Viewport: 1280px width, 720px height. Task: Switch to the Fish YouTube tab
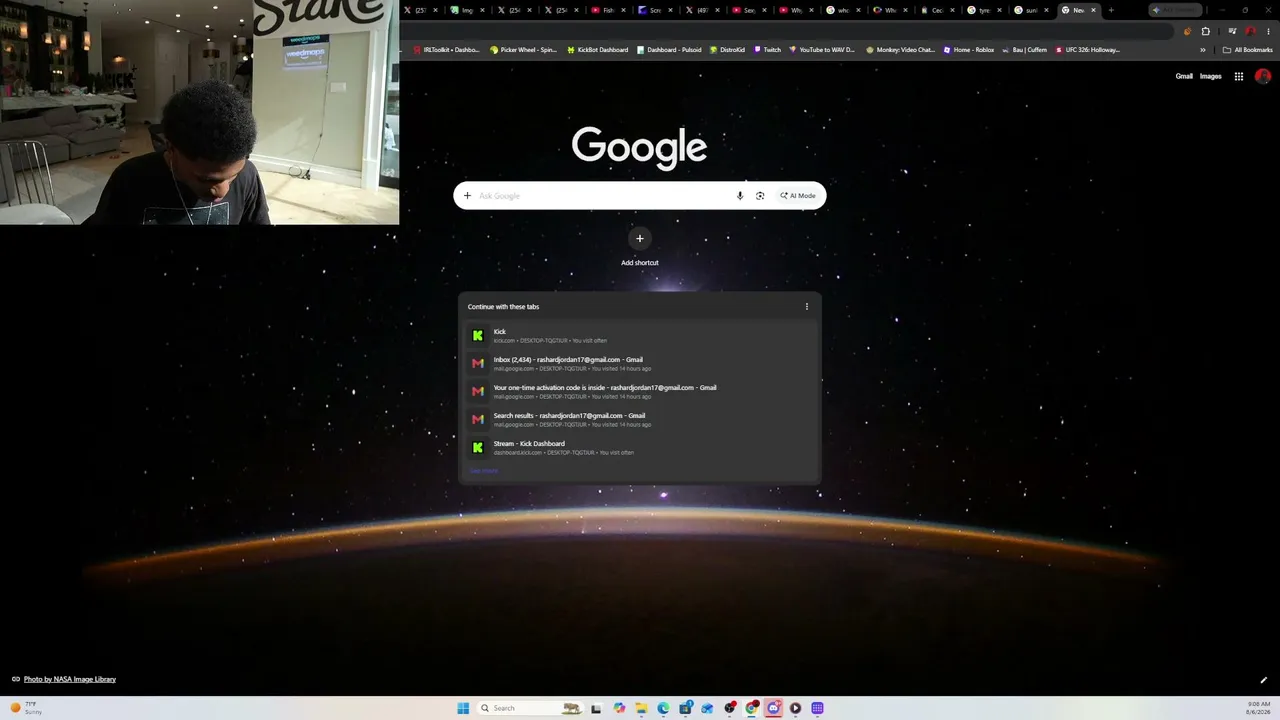tap(609, 10)
